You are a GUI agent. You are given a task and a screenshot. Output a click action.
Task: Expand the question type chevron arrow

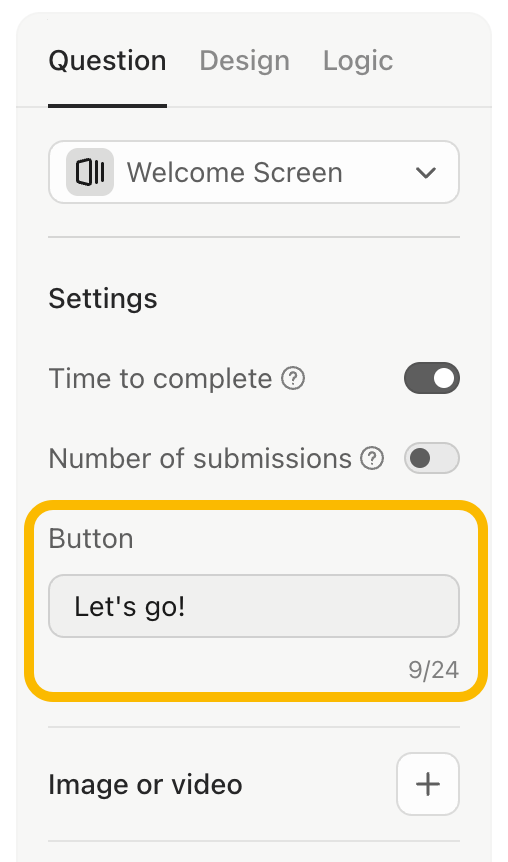(x=426, y=173)
